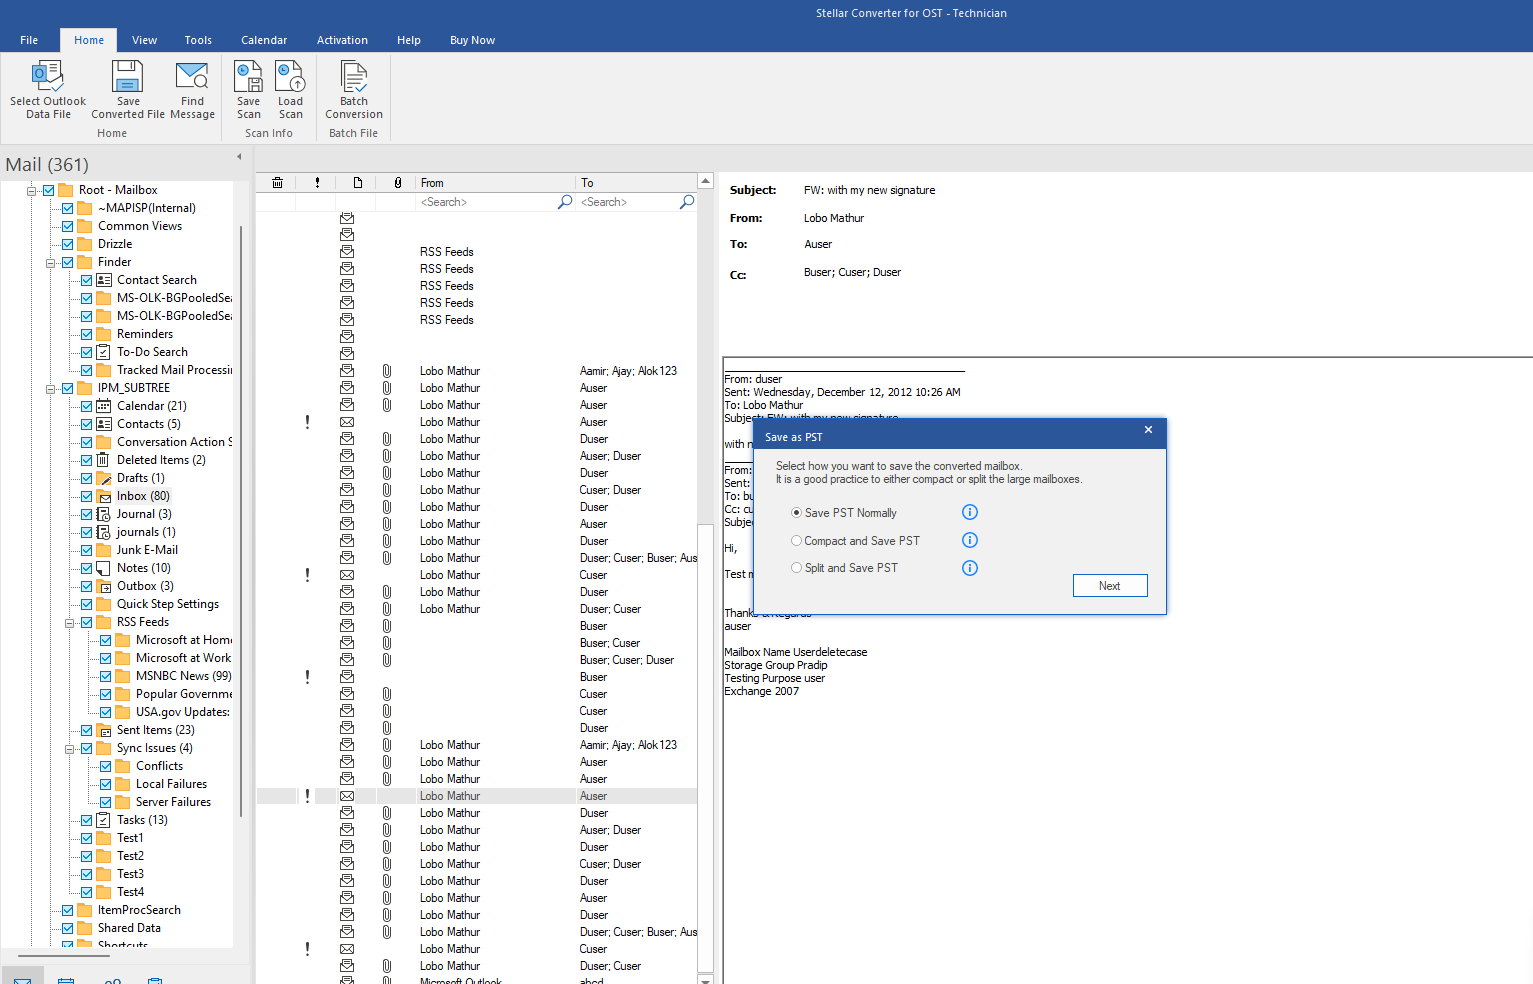Viewport: 1533px width, 984px height.
Task: Click Save Converted File in the ribbon
Action: [x=128, y=90]
